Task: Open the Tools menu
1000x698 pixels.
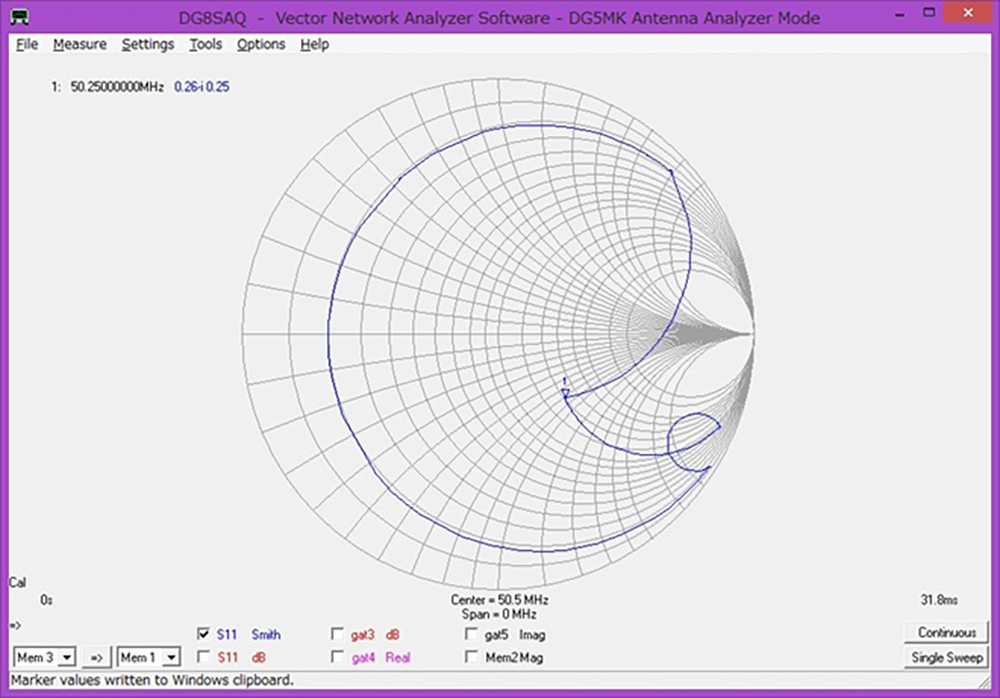Action: [x=205, y=45]
